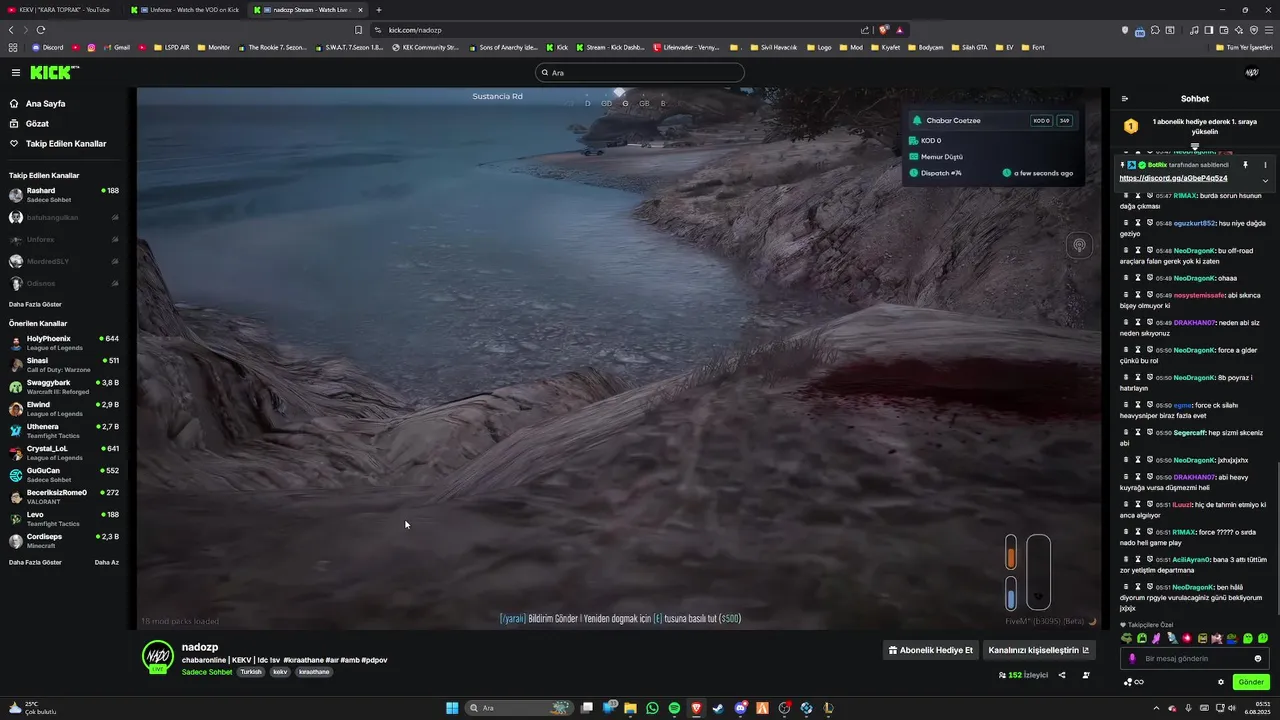Open Steam from the taskbar
The height and width of the screenshot is (720, 1280).
point(718,708)
